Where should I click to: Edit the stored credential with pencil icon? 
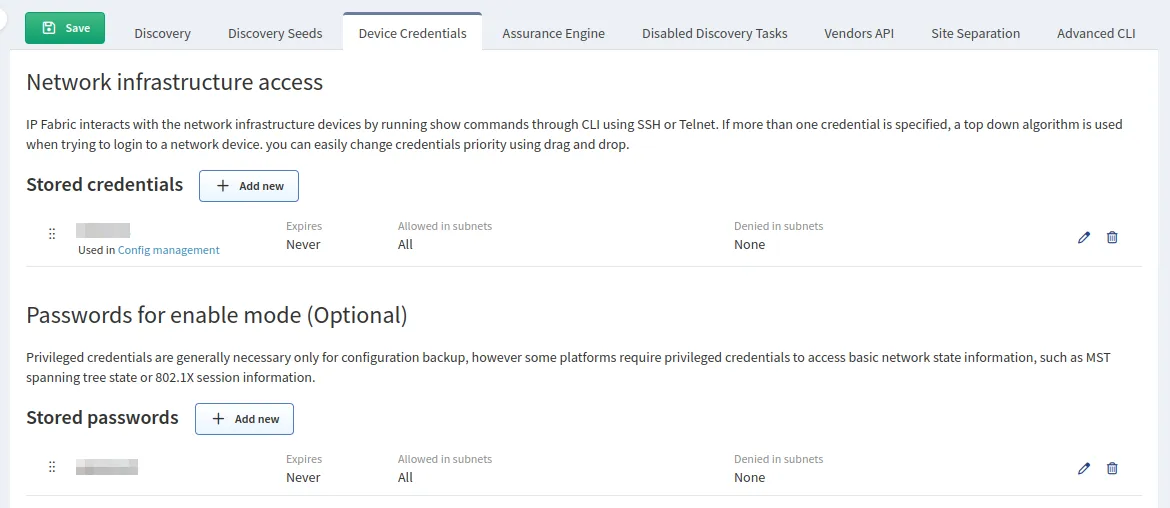pyautogui.click(x=1084, y=238)
